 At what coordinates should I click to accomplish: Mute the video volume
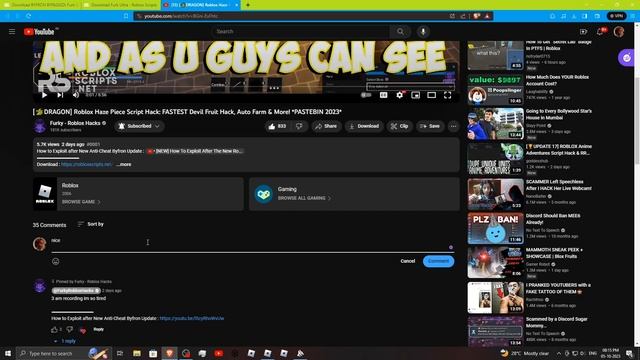[76, 95]
